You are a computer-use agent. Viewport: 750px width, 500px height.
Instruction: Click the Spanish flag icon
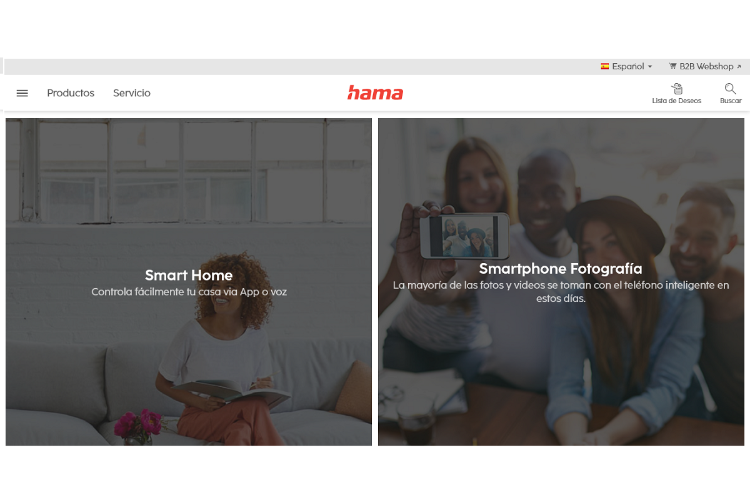pyautogui.click(x=605, y=67)
